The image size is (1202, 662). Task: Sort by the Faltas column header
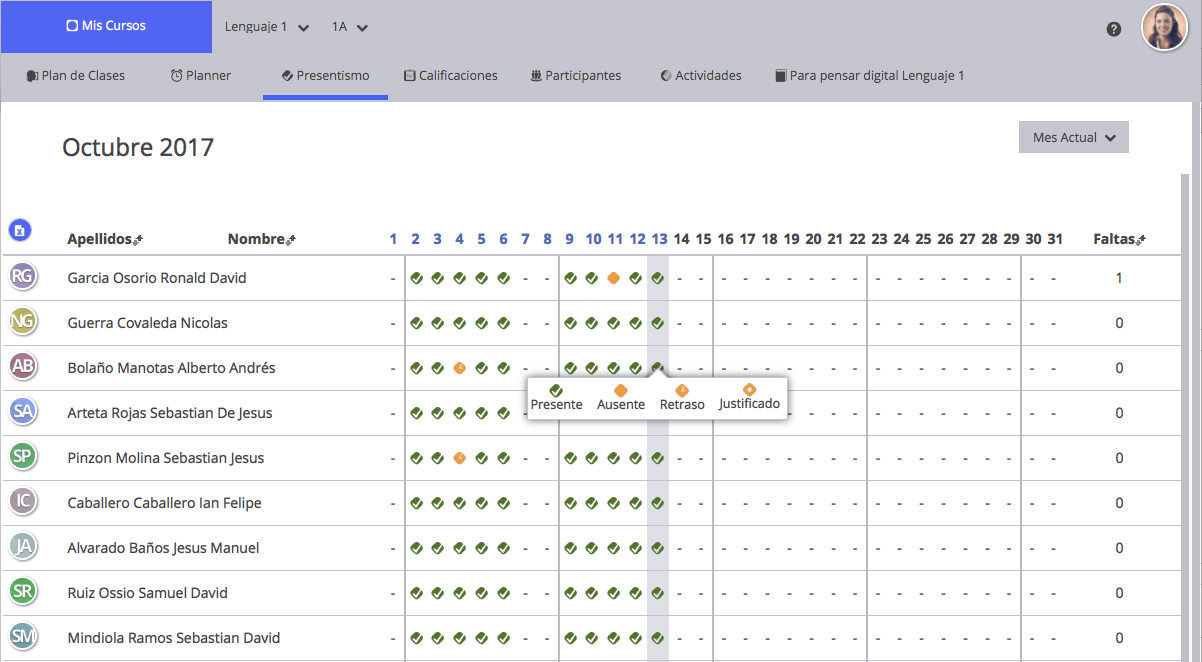[1119, 239]
